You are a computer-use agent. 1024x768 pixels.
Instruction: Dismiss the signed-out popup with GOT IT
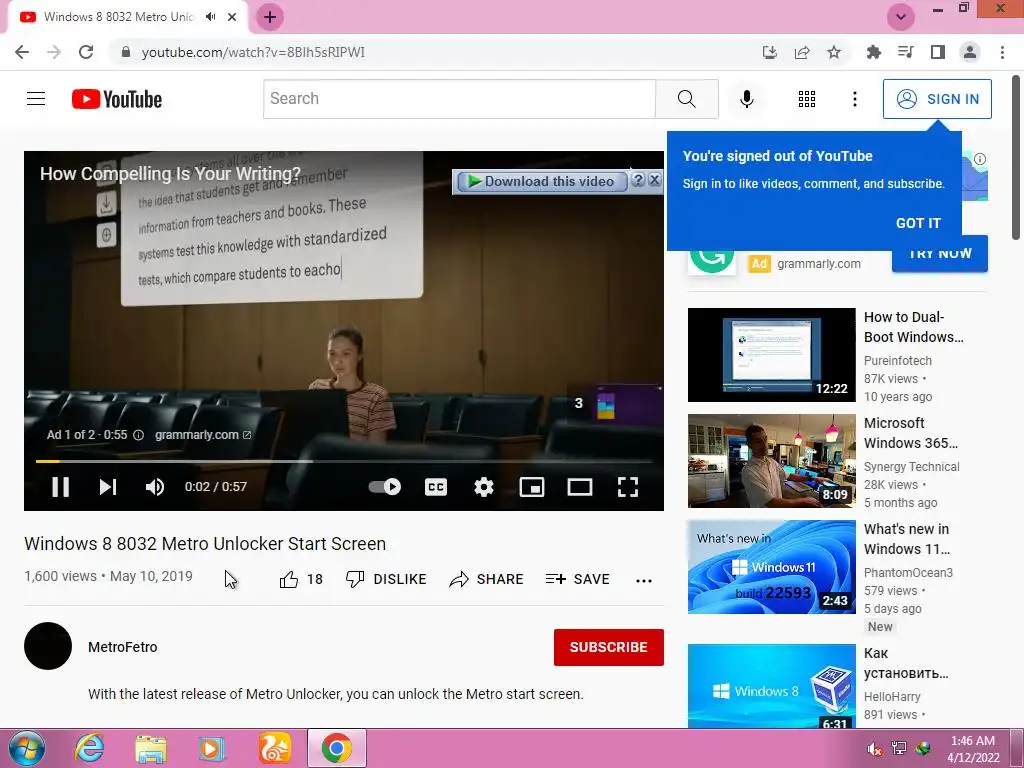point(918,223)
